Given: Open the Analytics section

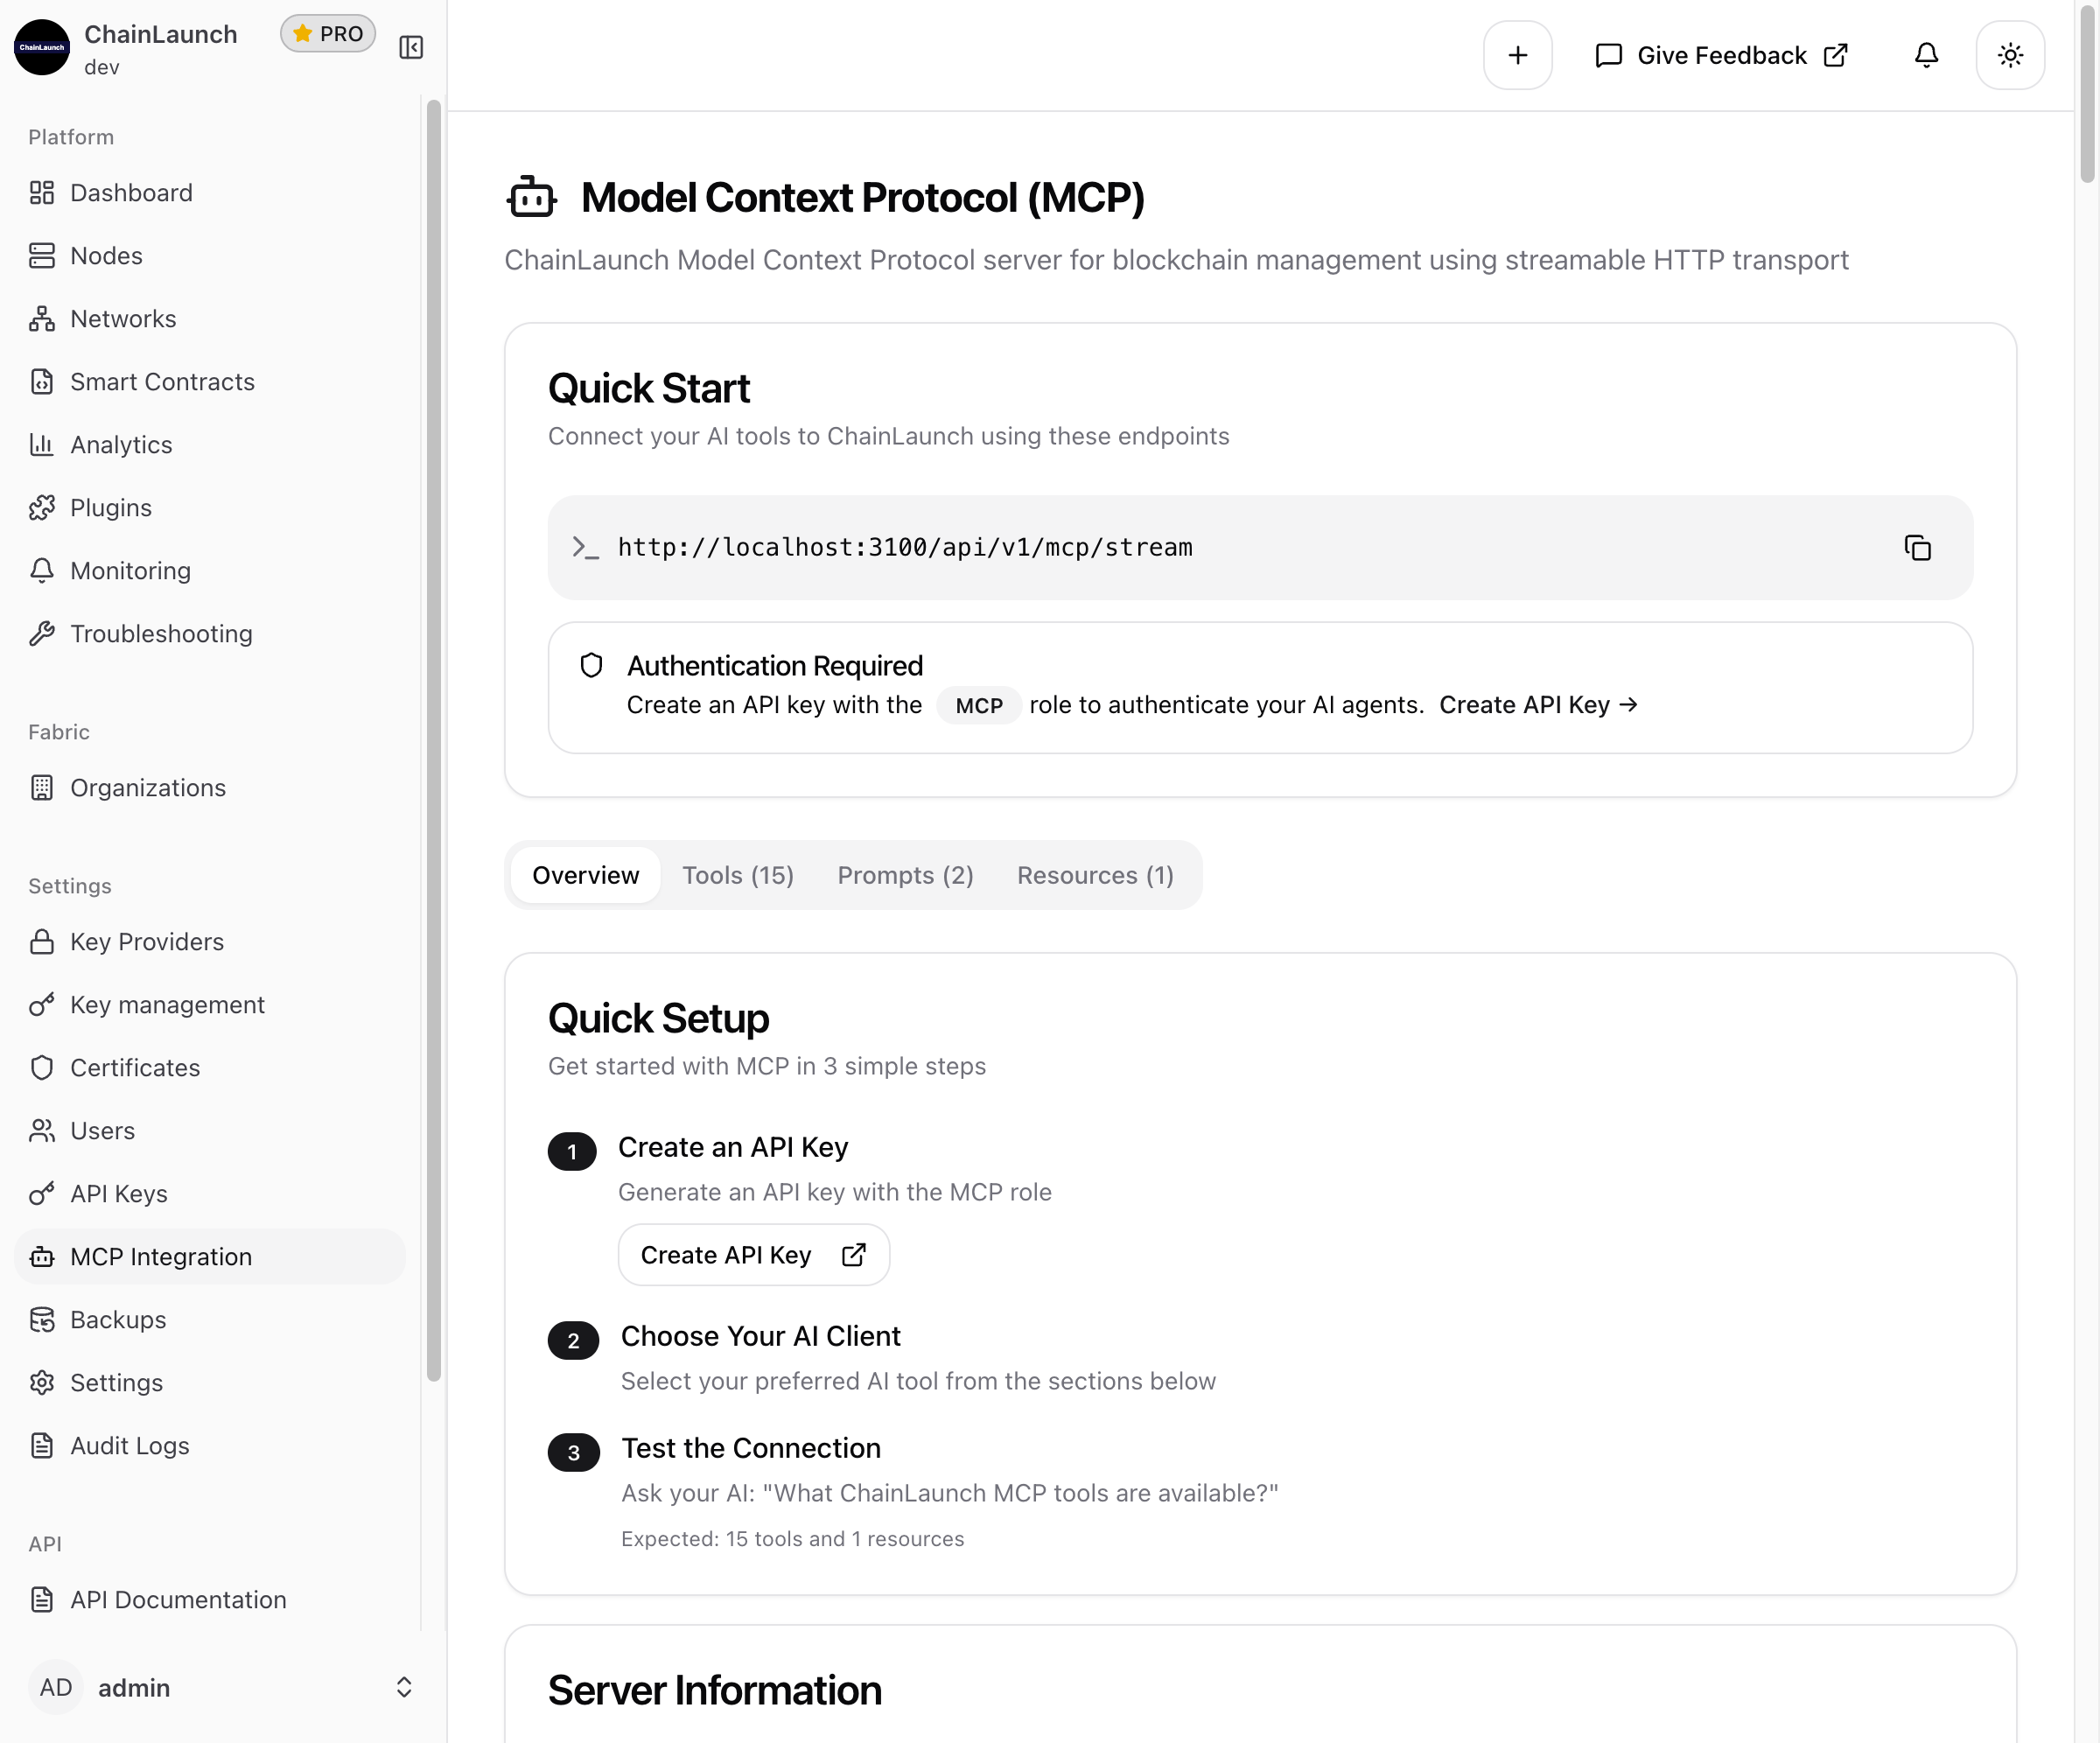Looking at the screenshot, I should (121, 444).
